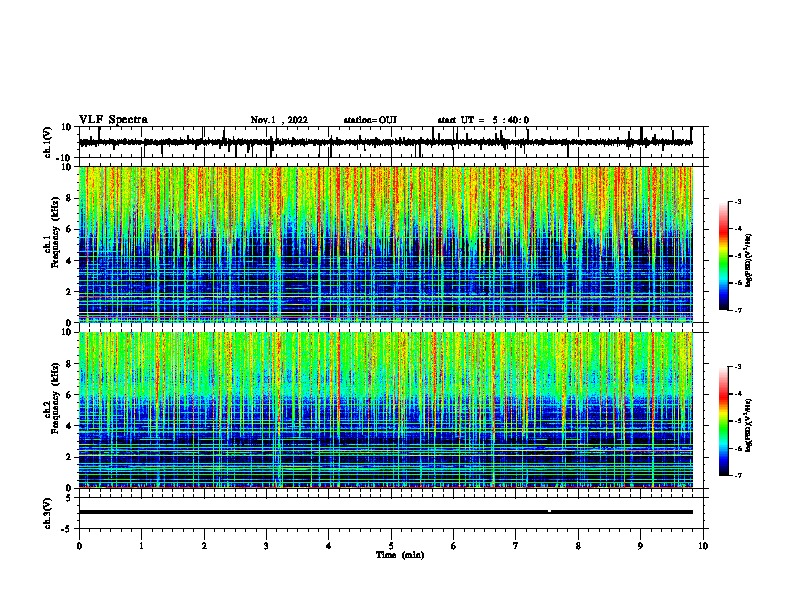Click the ch.1 spectrogram panel
The height and width of the screenshot is (612, 792).
point(386,244)
